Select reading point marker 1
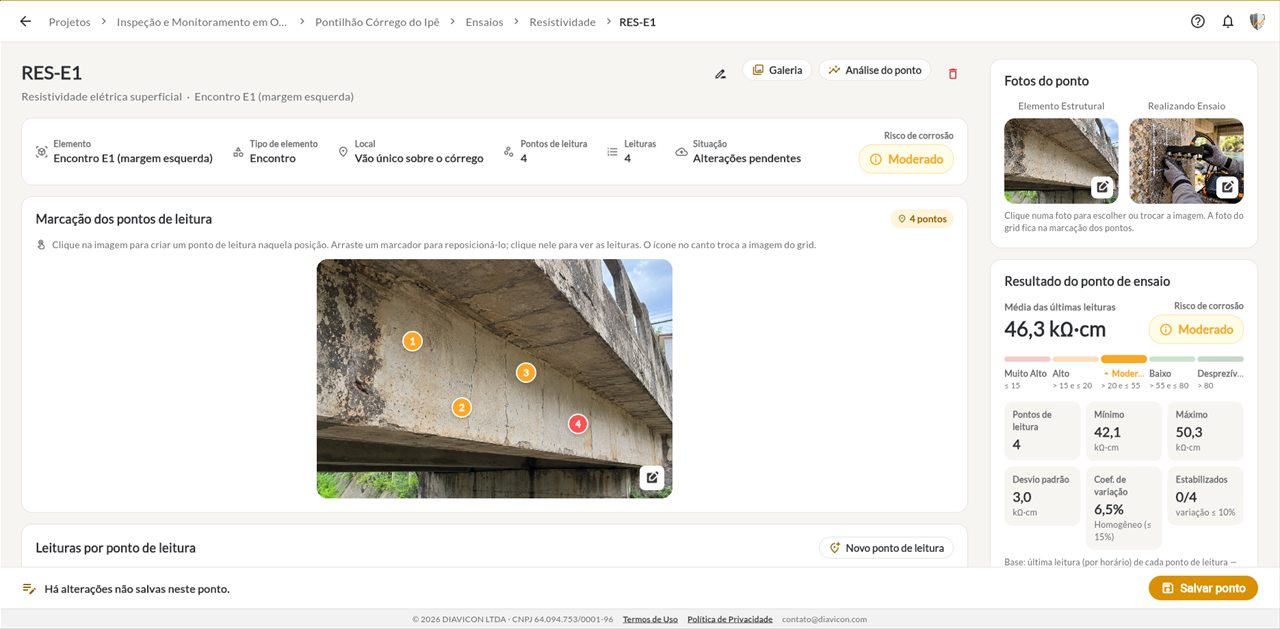Image resolution: width=1280 pixels, height=629 pixels. coord(412,341)
